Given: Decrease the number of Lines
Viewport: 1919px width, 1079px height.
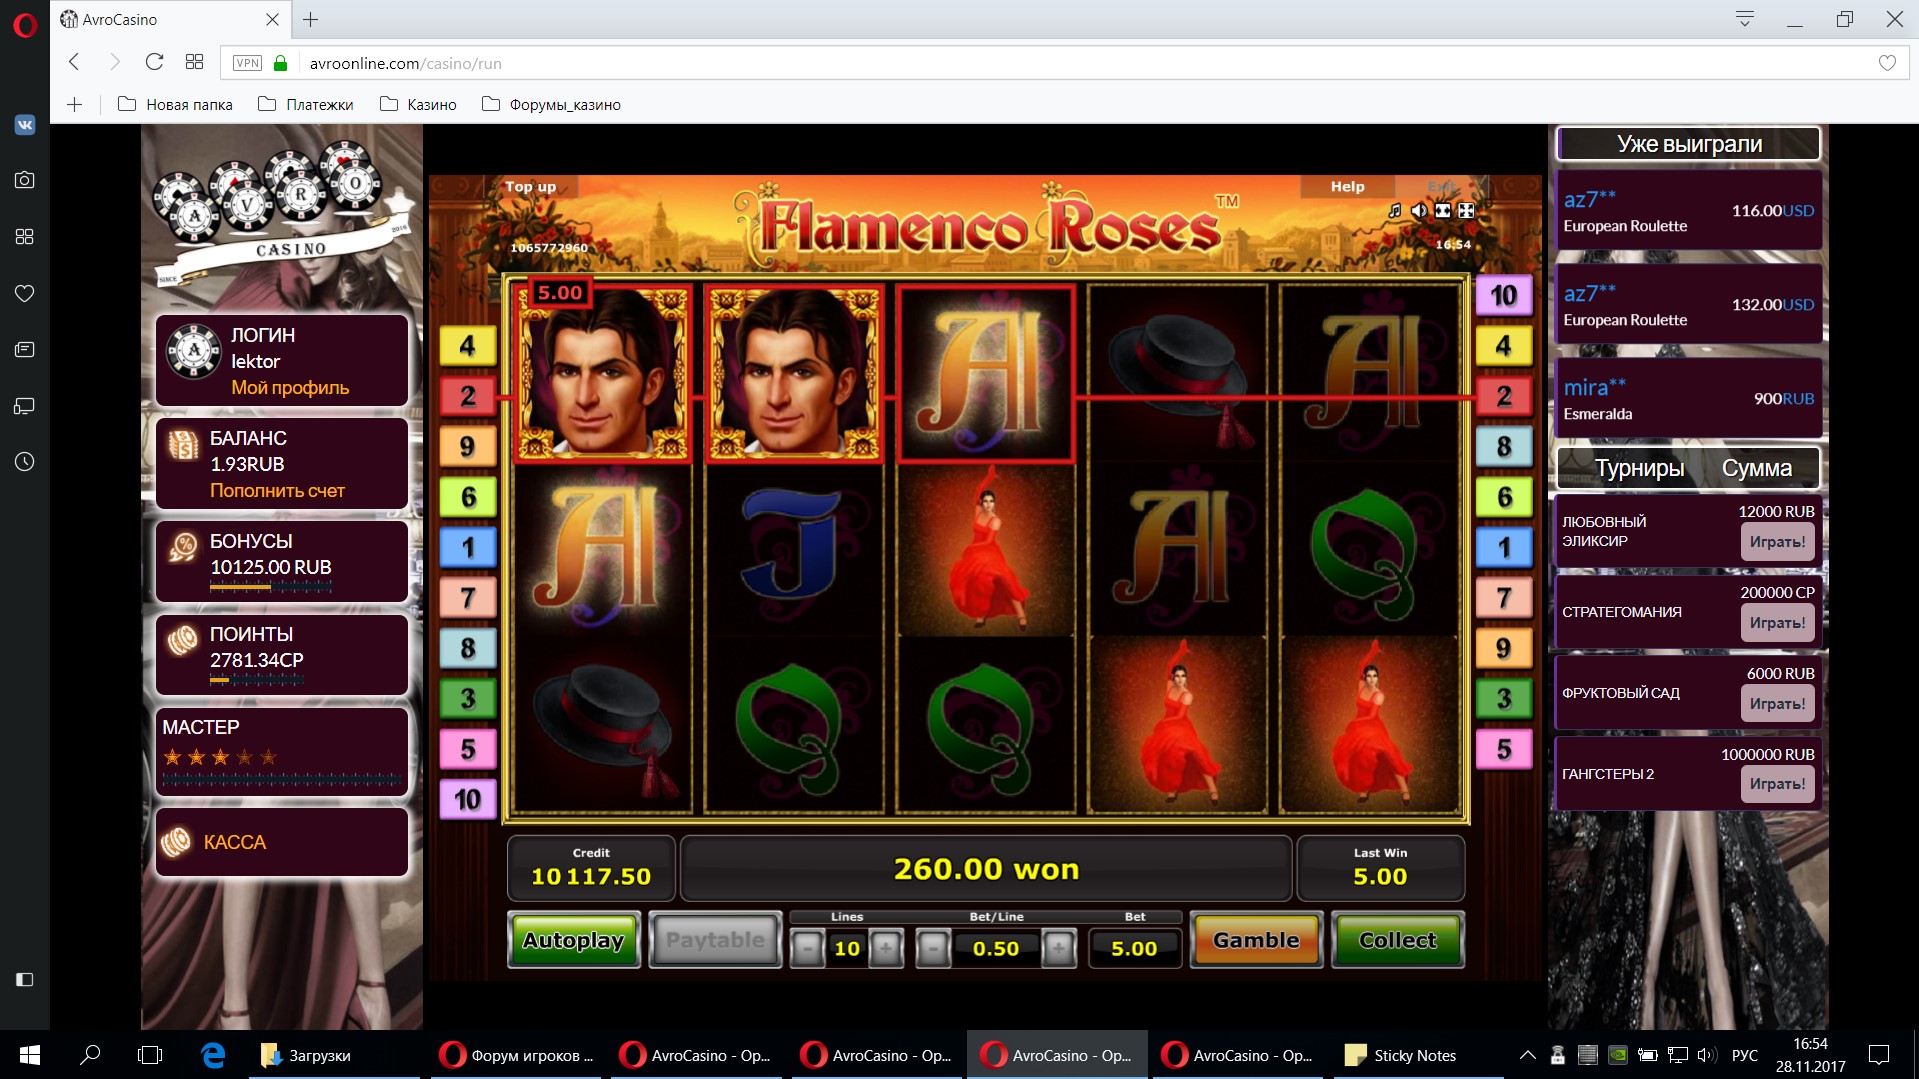Looking at the screenshot, I should click(808, 948).
